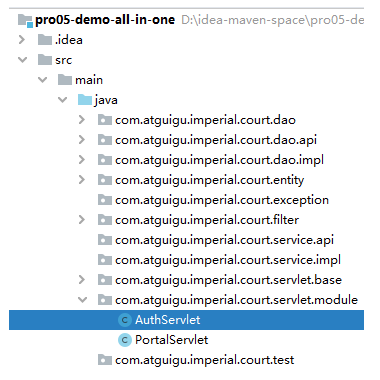Click the .idea folder icon
This screenshot has height=380, width=380.
(45, 40)
